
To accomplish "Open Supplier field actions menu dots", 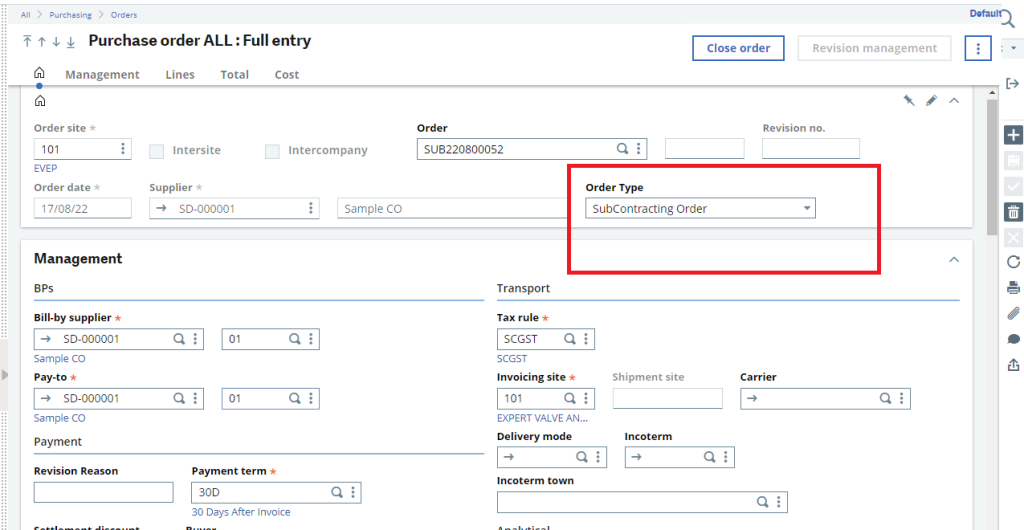I will point(311,208).
